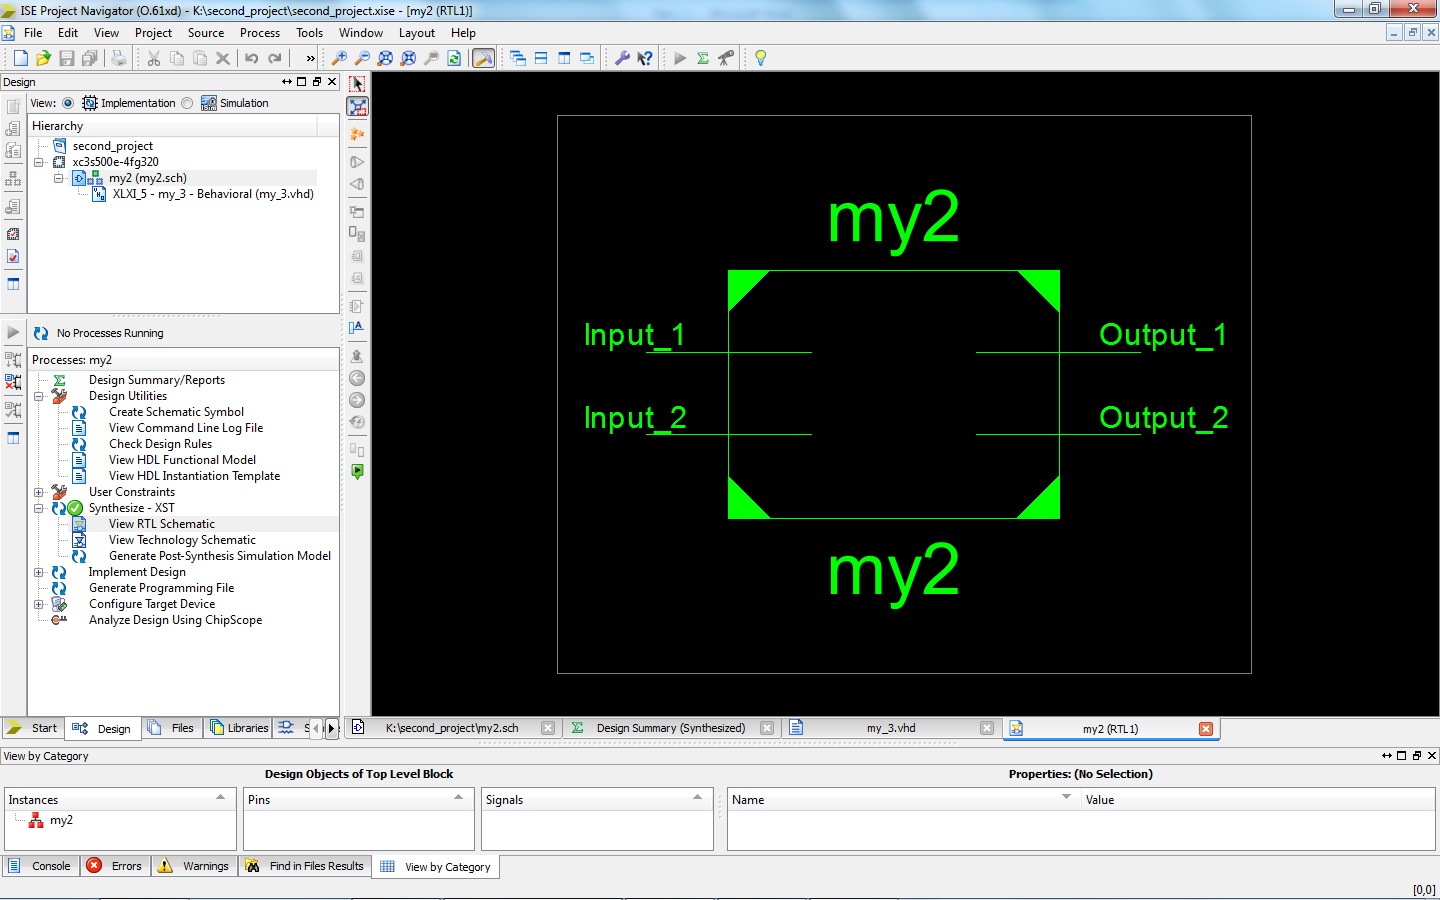Viewport: 1440px width, 900px height.
Task: Click the Zoom to Box tool
Action: [357, 107]
